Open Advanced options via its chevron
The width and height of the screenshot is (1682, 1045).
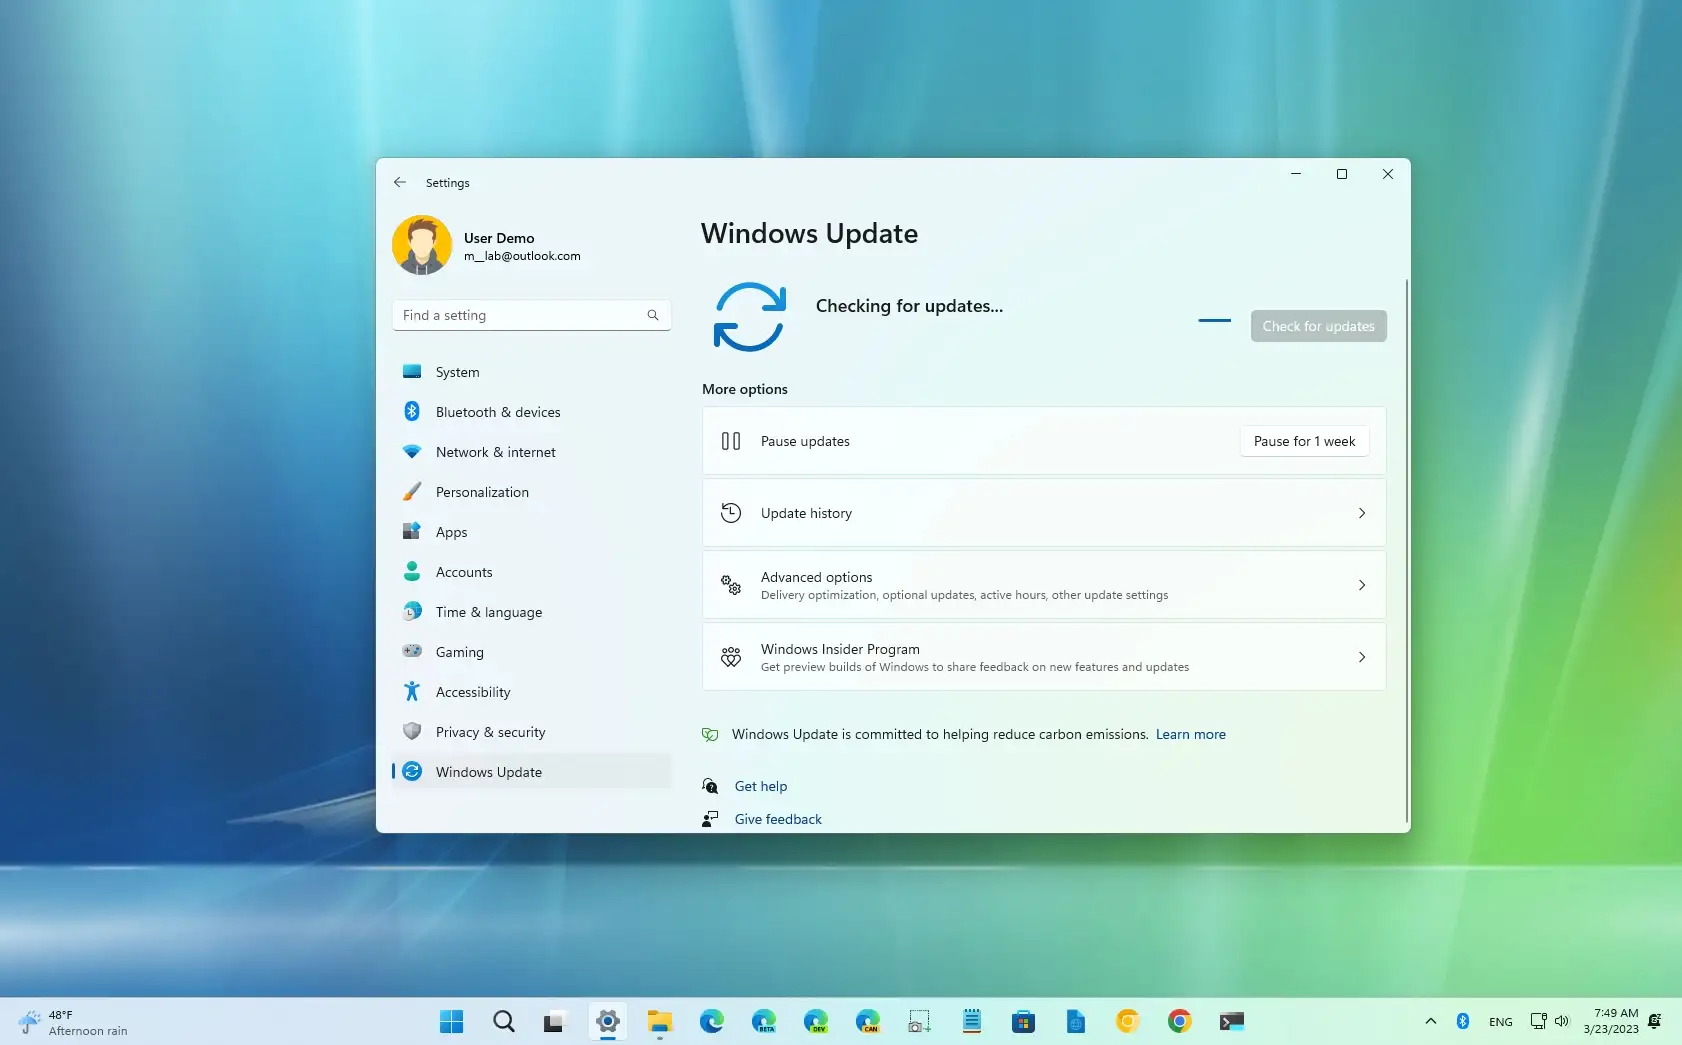[1362, 585]
